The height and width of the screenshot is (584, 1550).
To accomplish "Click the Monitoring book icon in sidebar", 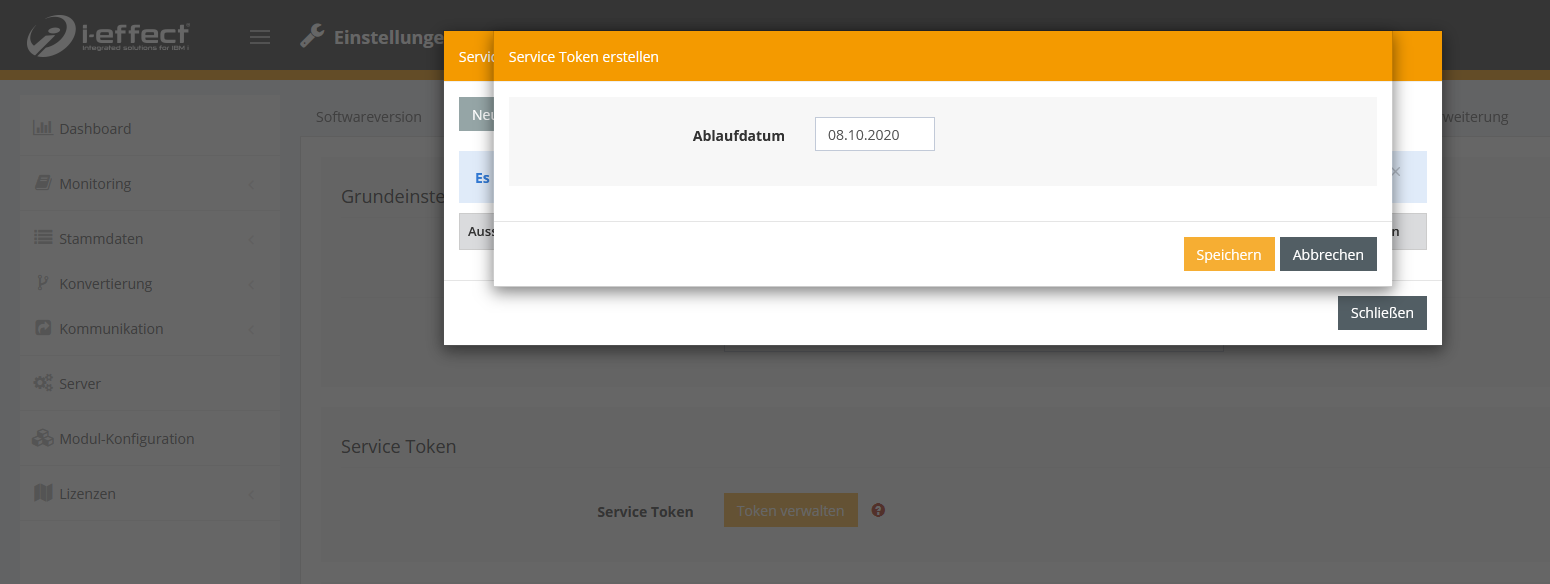I will 42,183.
